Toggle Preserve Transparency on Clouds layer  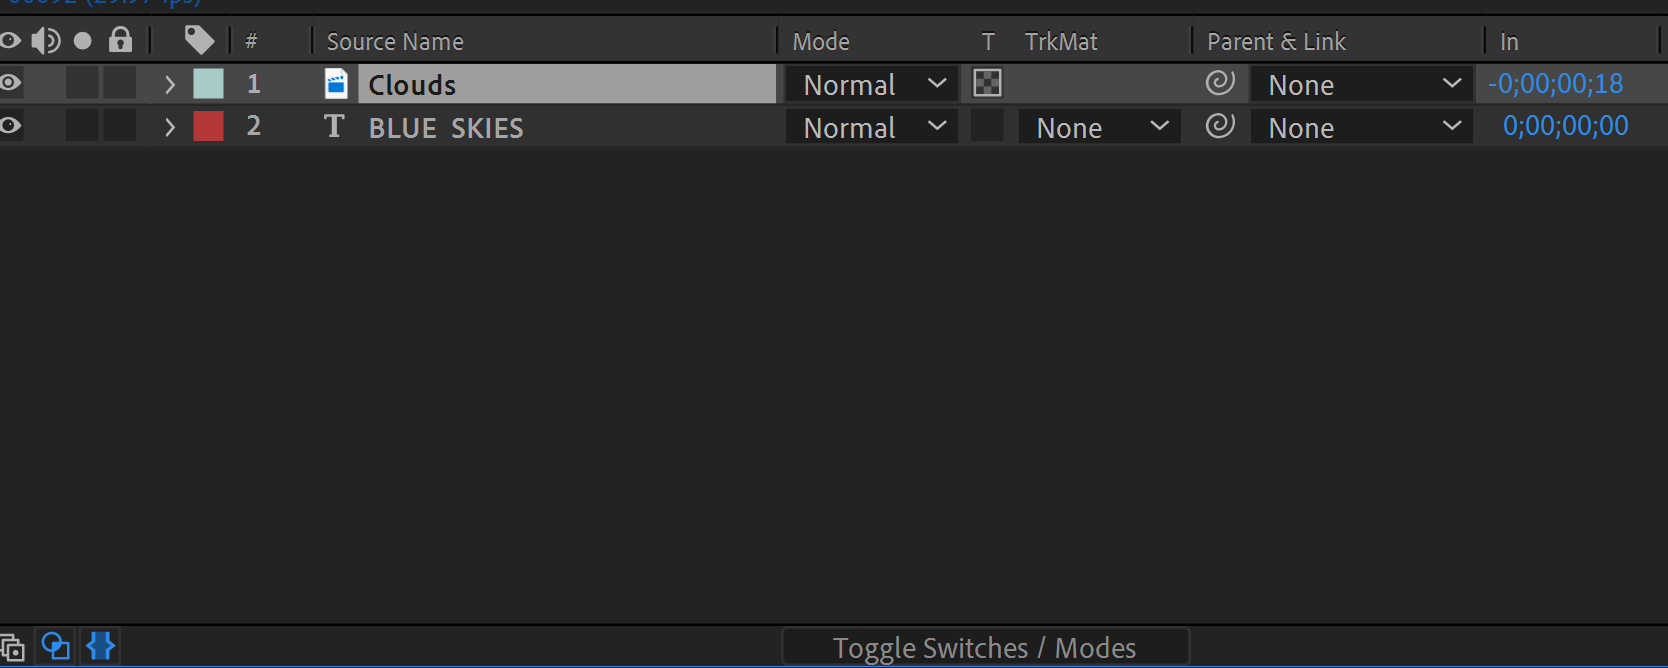(987, 83)
